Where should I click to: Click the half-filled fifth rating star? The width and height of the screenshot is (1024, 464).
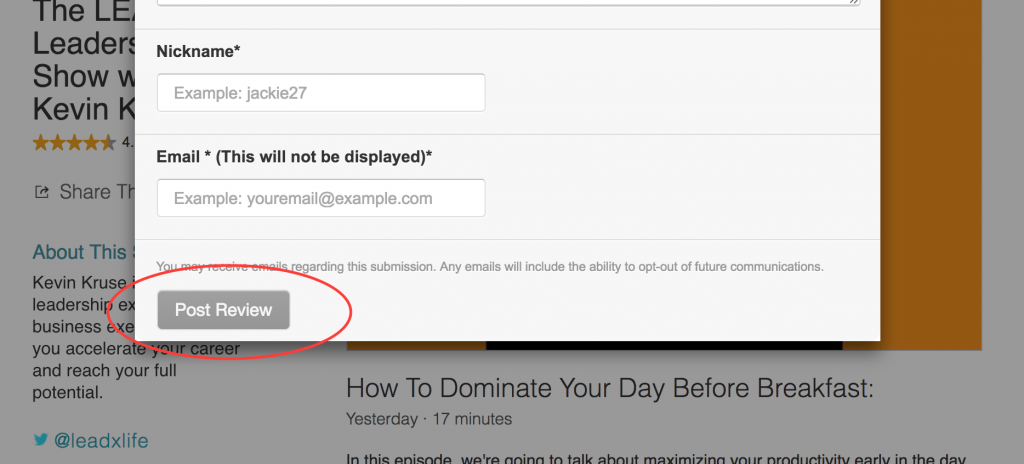pos(108,142)
